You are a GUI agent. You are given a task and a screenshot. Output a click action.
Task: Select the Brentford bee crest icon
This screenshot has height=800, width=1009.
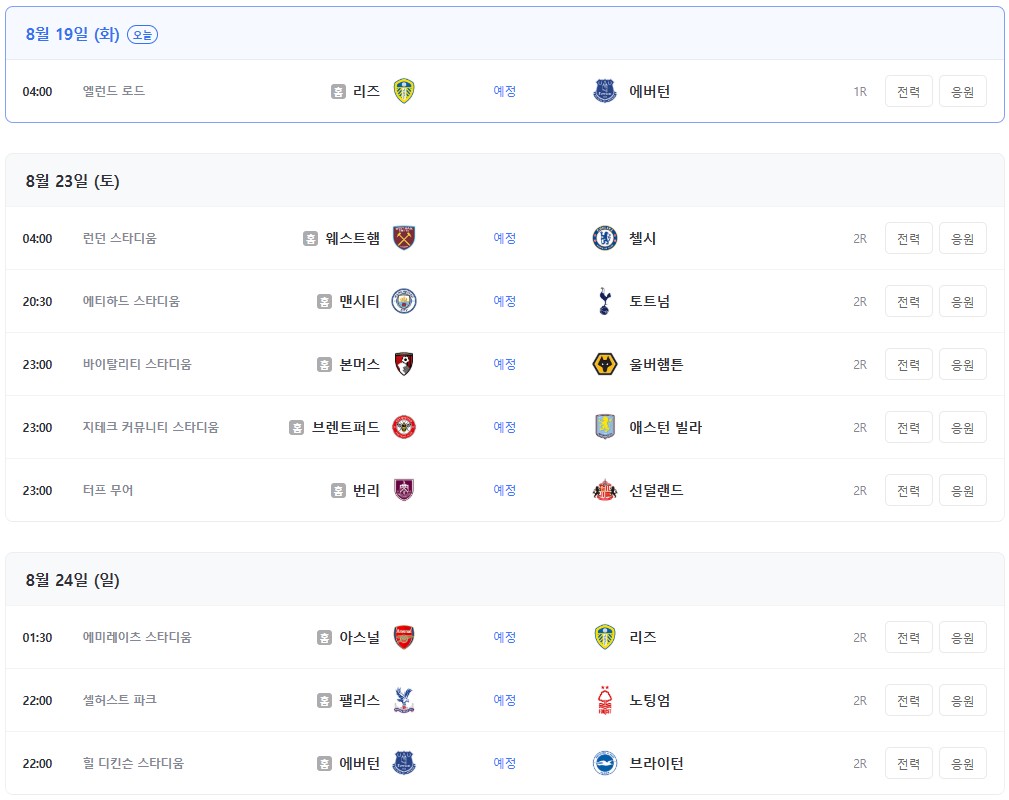point(403,427)
